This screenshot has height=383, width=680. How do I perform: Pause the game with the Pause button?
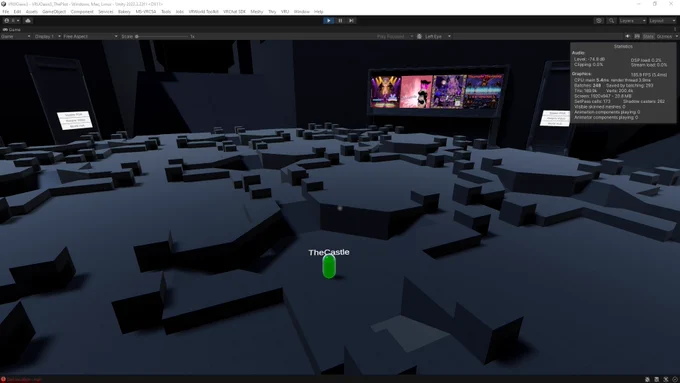[340, 20]
